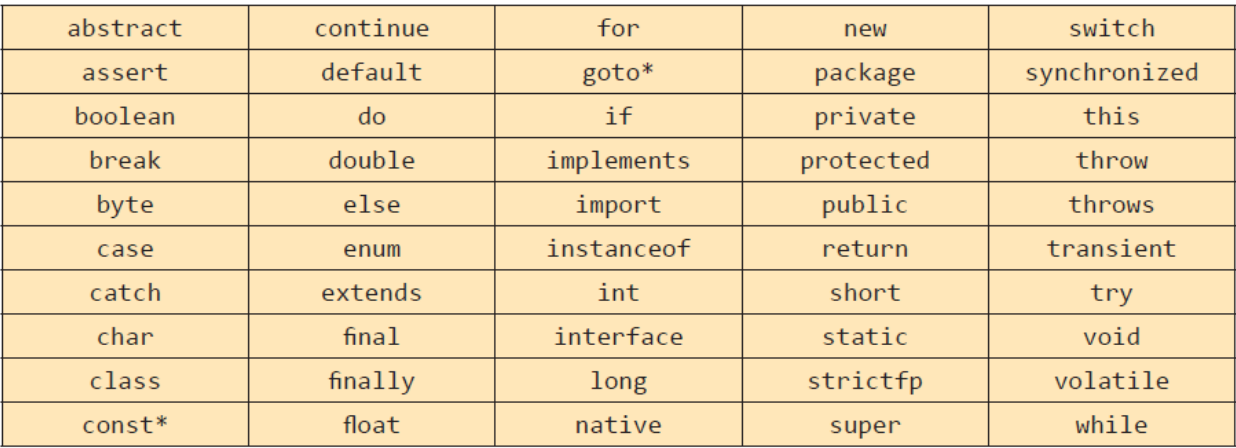Screen dimensions: 1236x448
Task: Select the 'const*' cell
Action: click(125, 425)
